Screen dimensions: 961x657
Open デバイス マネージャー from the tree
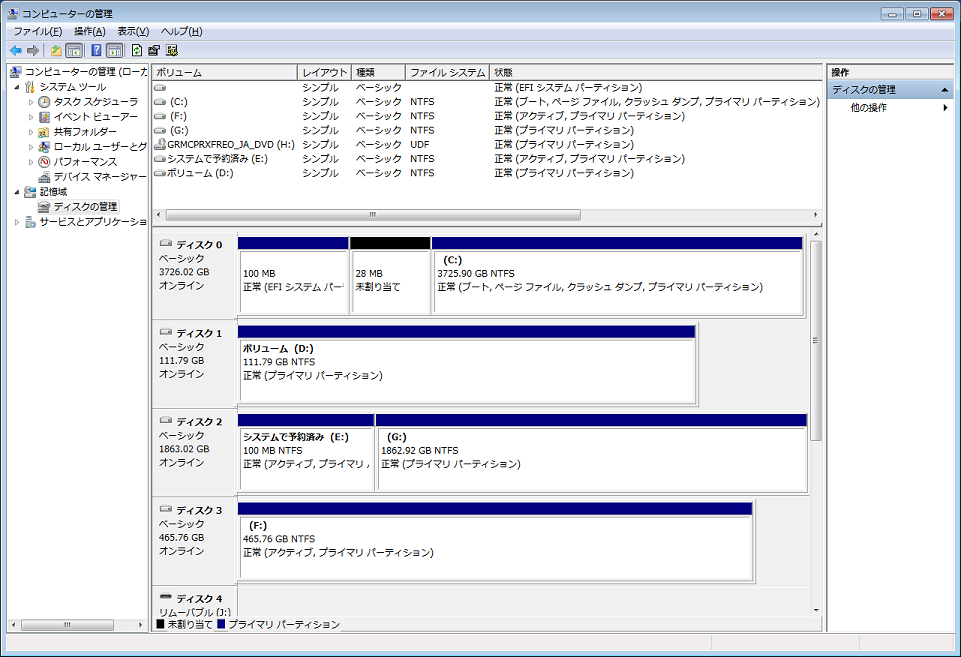pos(92,177)
